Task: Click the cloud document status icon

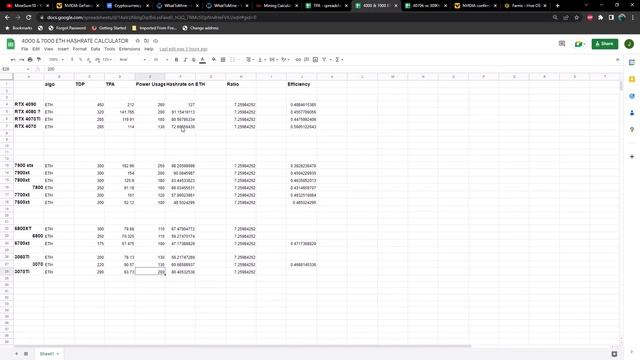Action: click(x=156, y=41)
